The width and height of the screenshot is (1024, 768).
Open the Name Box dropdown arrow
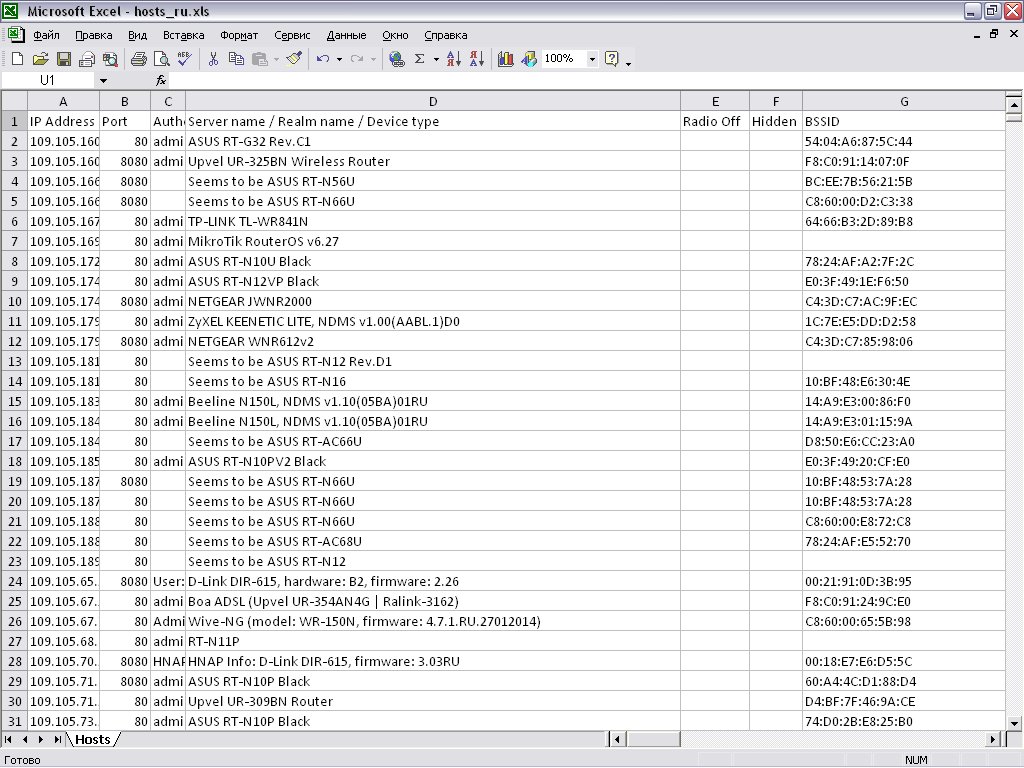click(103, 80)
